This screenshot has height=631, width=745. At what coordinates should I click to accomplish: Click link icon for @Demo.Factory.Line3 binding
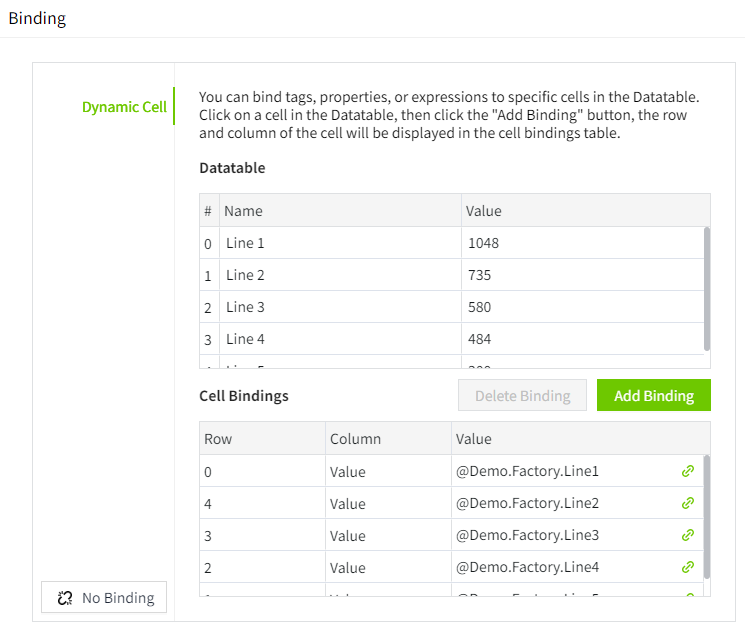coord(687,535)
